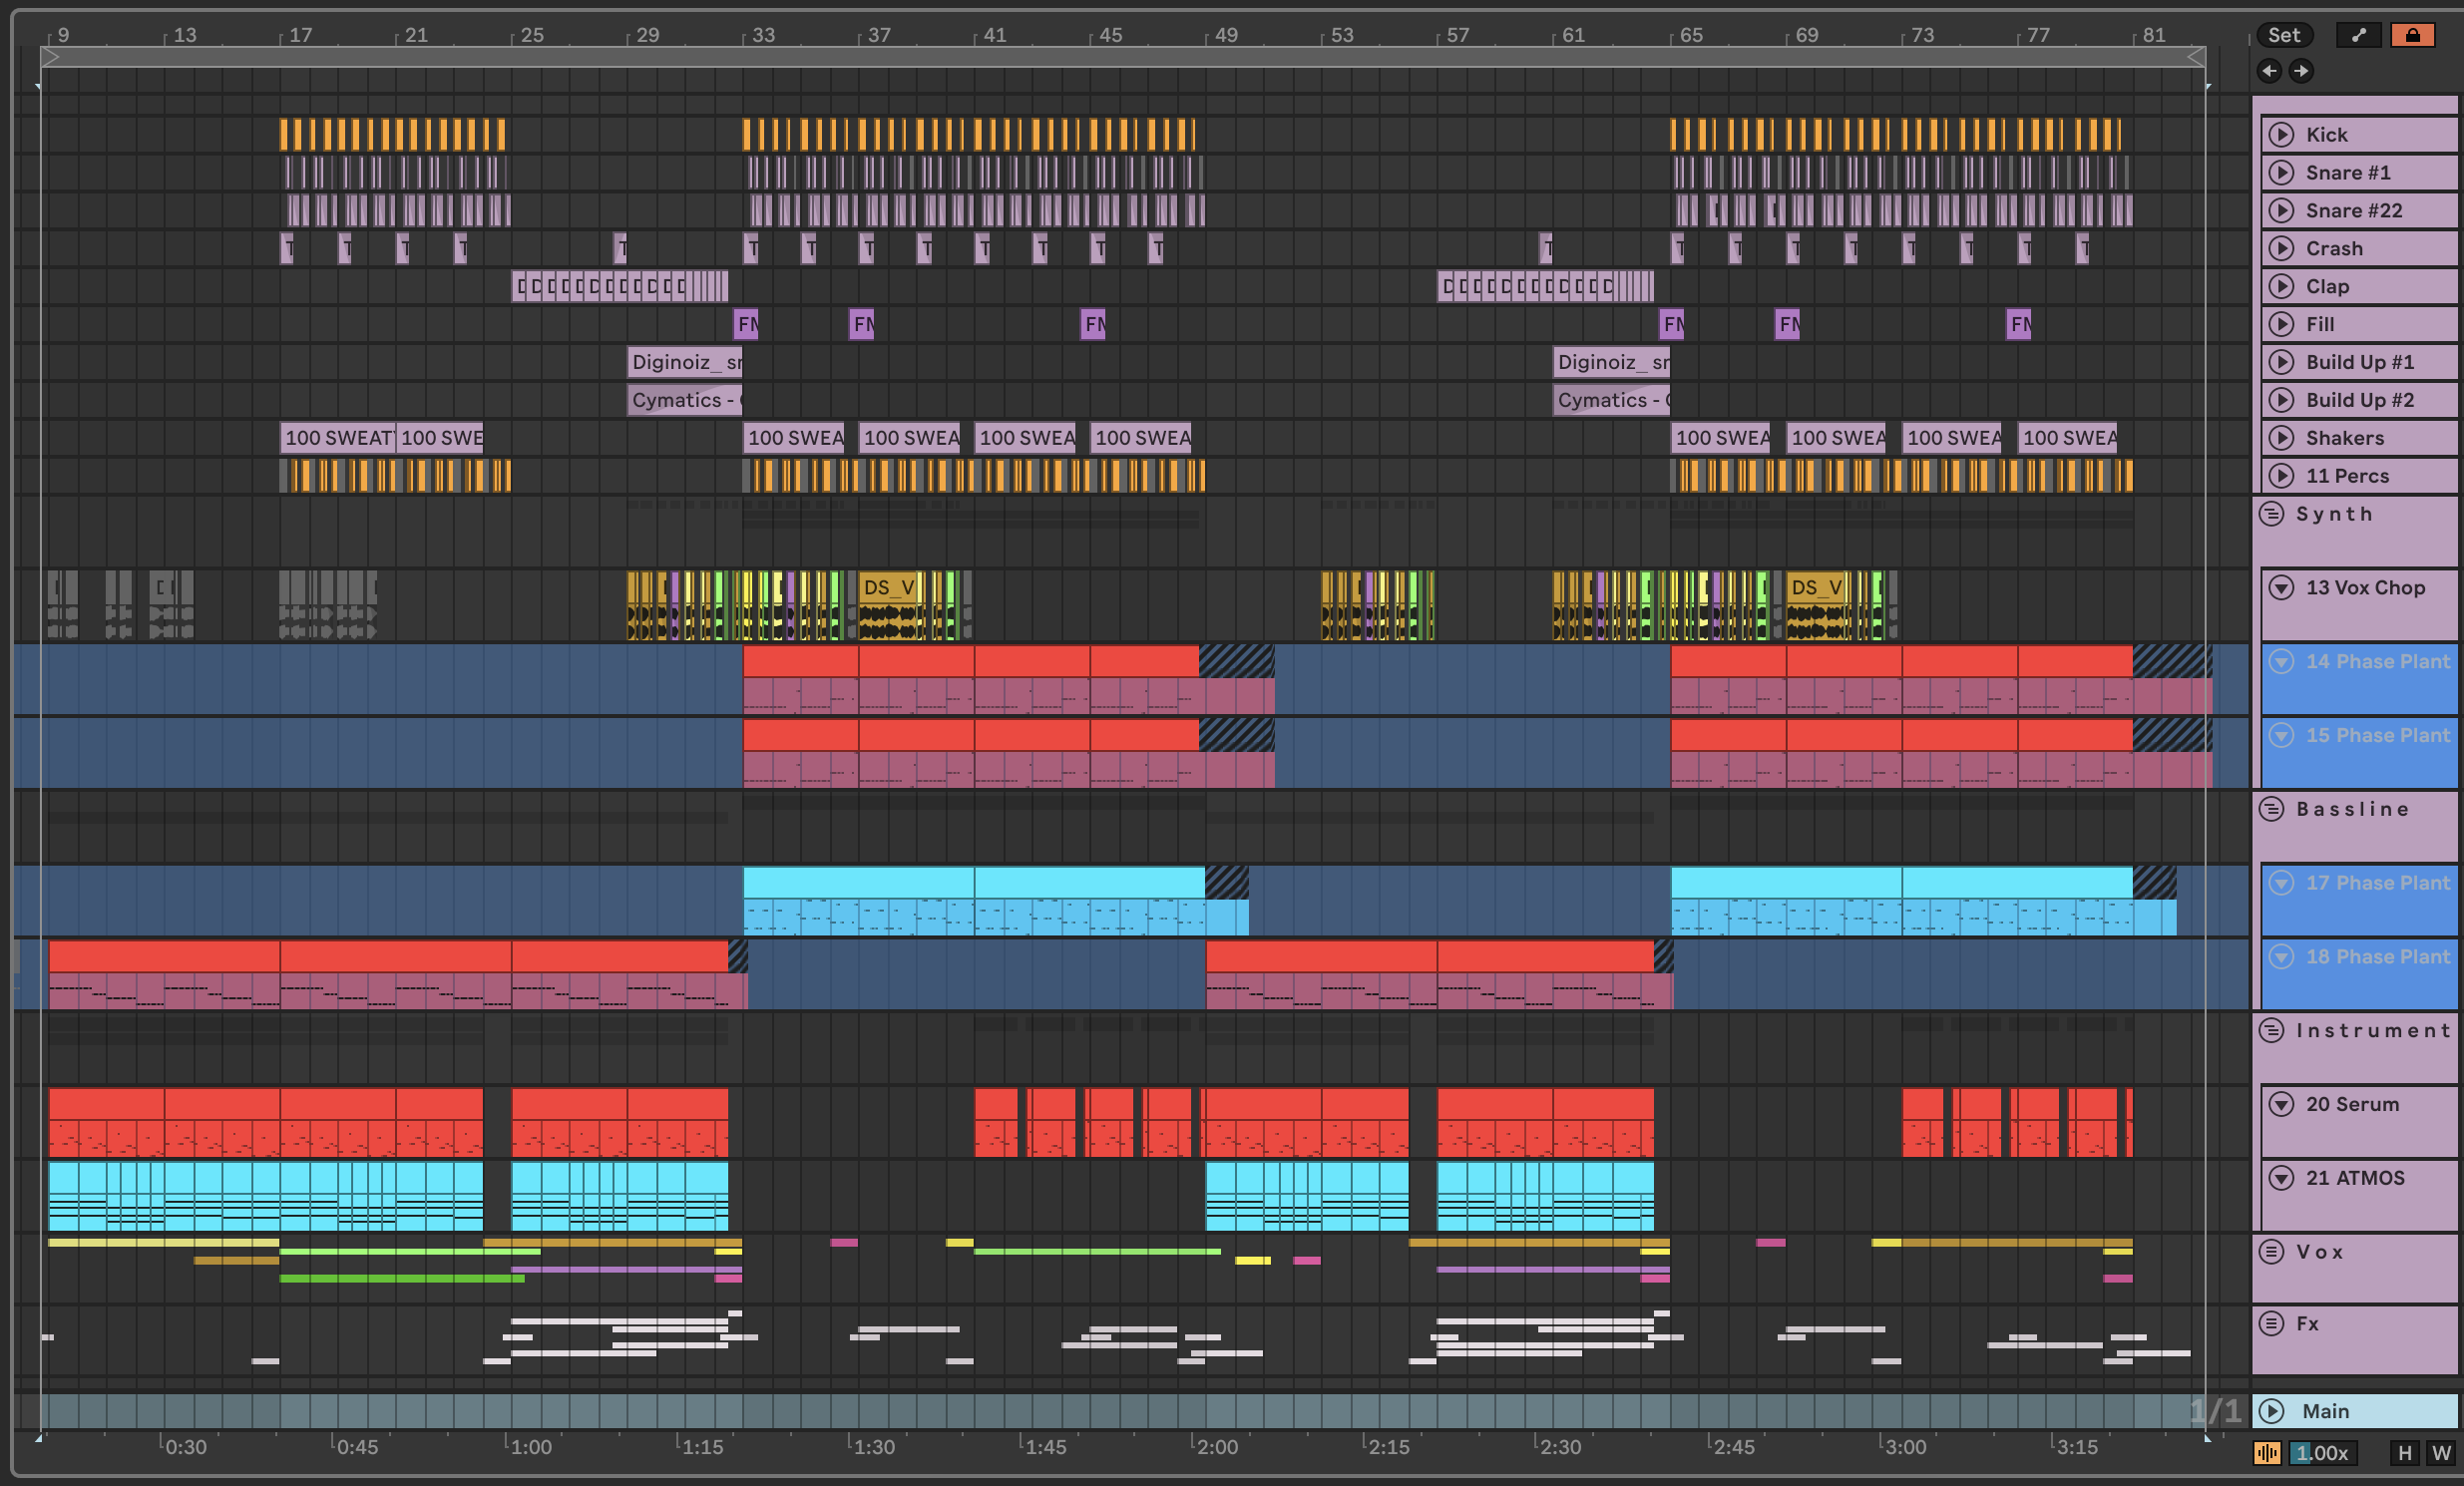Viewport: 2464px width, 1486px height.
Task: Click the Kick track play icon
Action: (2281, 134)
